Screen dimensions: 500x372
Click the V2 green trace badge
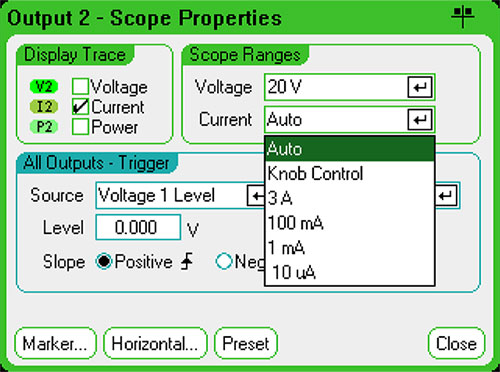pyautogui.click(x=44, y=87)
